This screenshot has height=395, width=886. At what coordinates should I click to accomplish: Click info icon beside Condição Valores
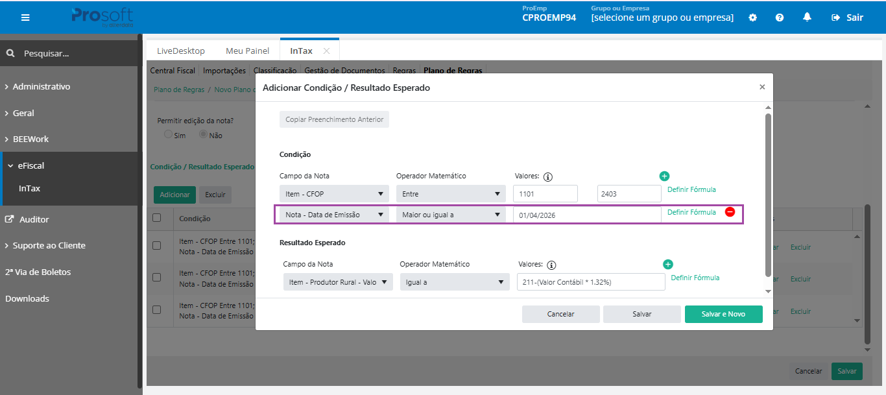click(548, 177)
